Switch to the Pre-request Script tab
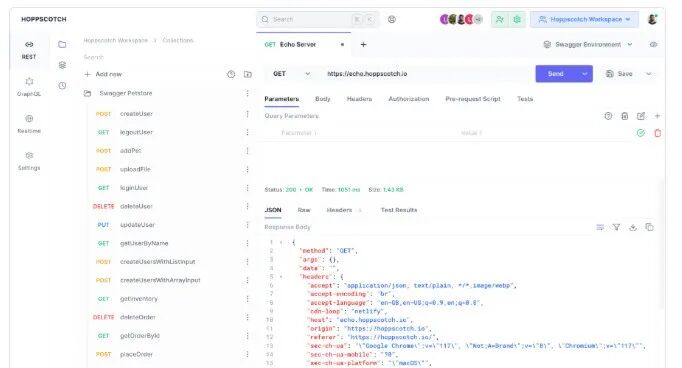Viewport: 682px width, 368px height. (x=473, y=99)
